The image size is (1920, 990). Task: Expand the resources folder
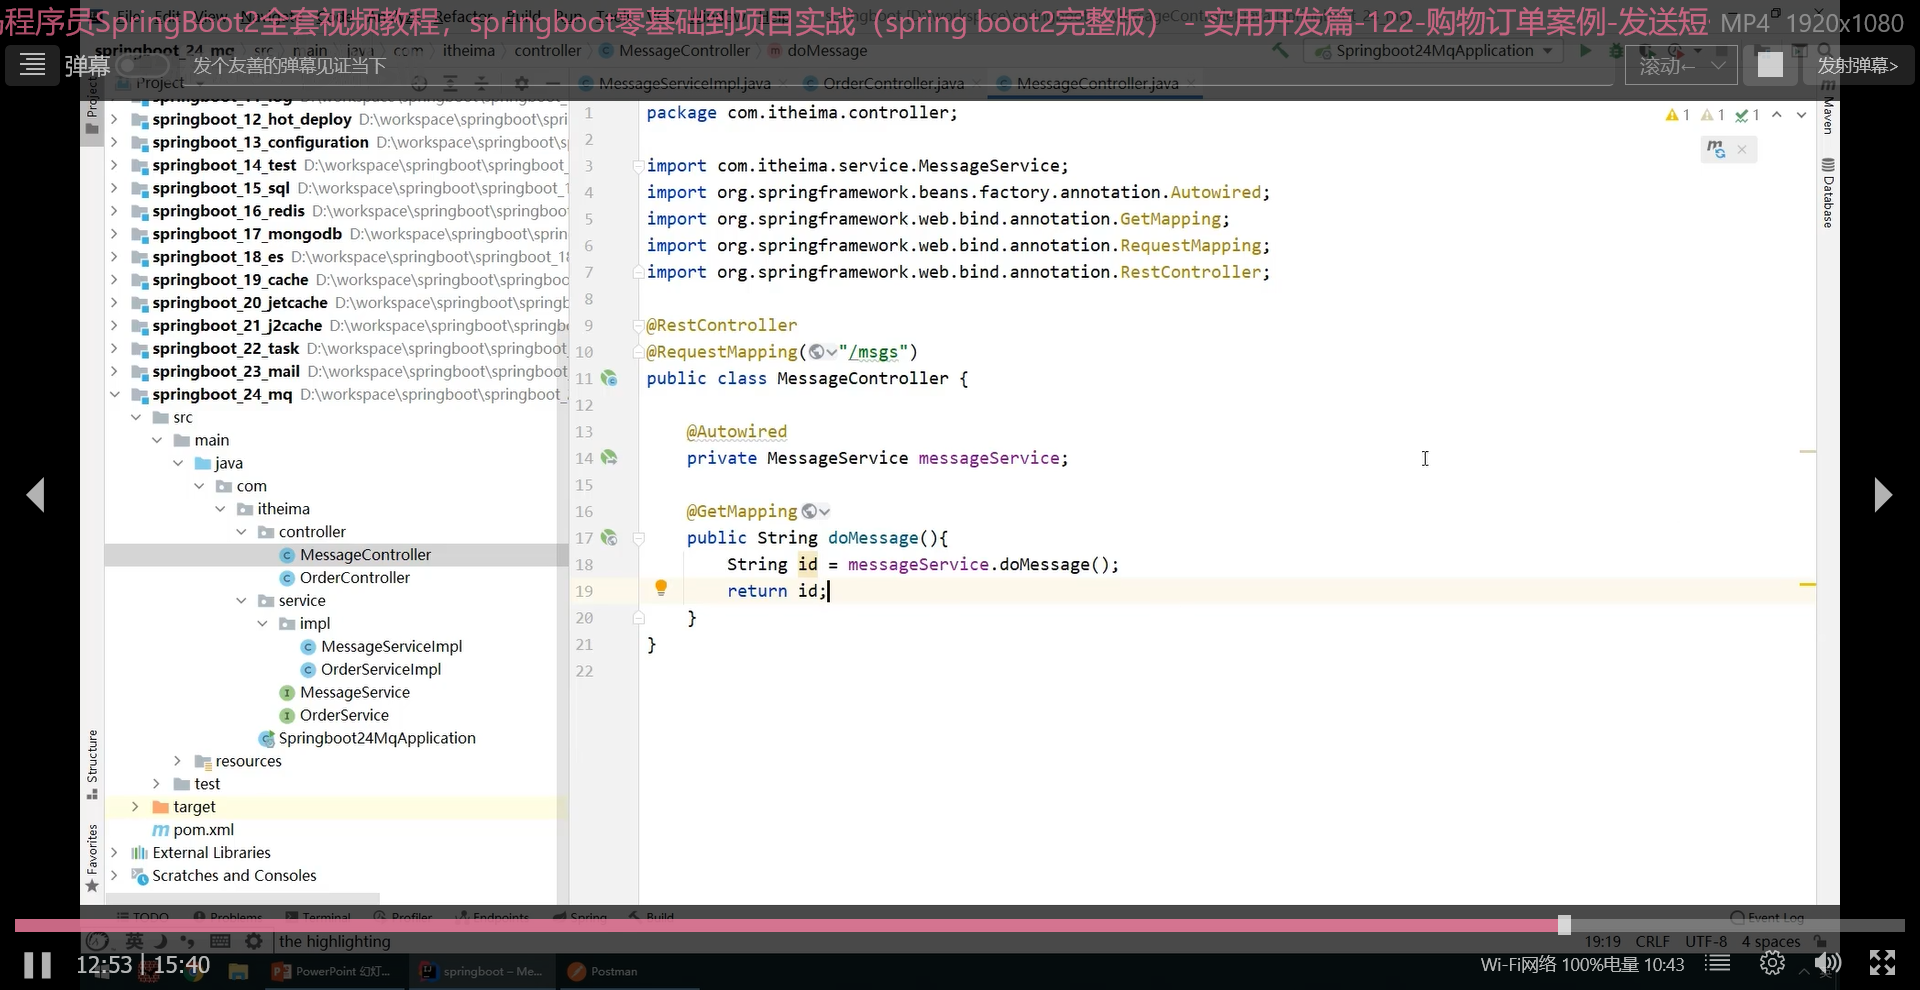pos(177,761)
